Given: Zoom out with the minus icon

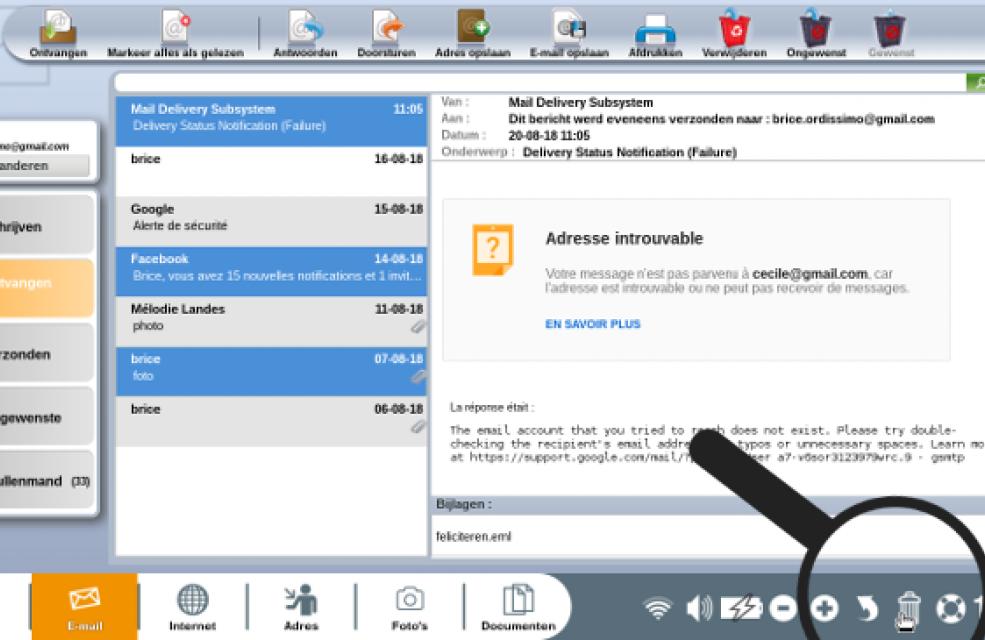Looking at the screenshot, I should coord(783,608).
